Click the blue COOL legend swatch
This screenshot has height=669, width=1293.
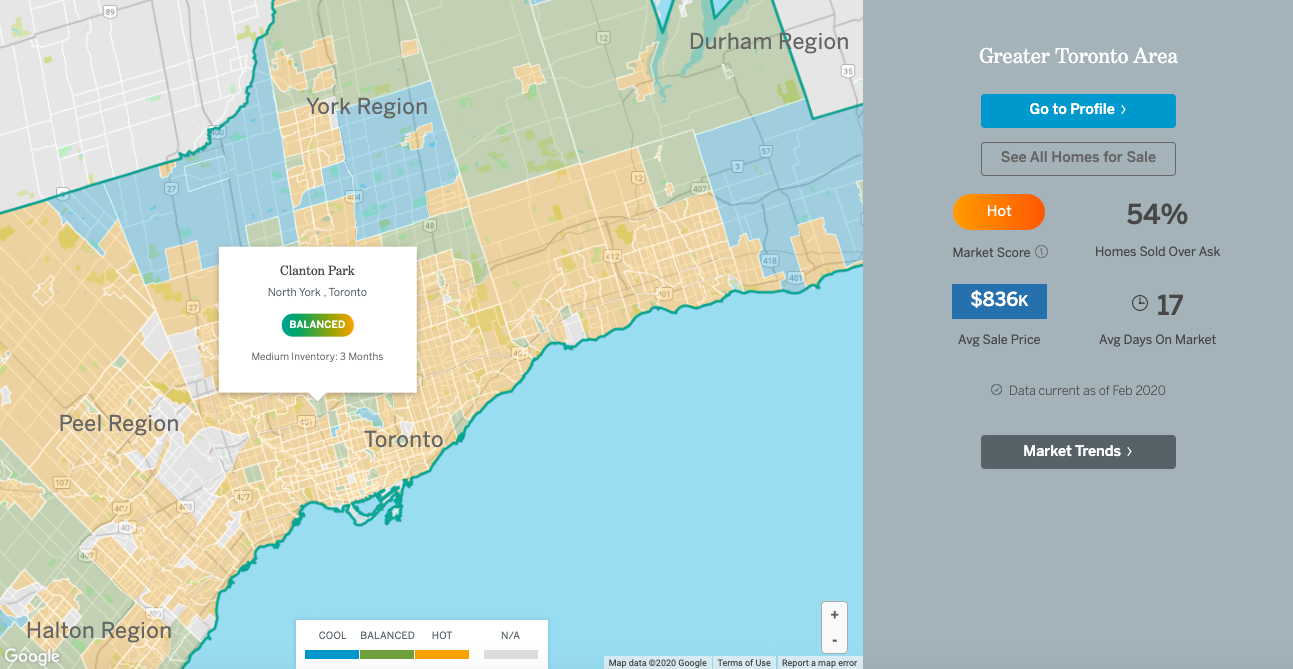[x=332, y=654]
